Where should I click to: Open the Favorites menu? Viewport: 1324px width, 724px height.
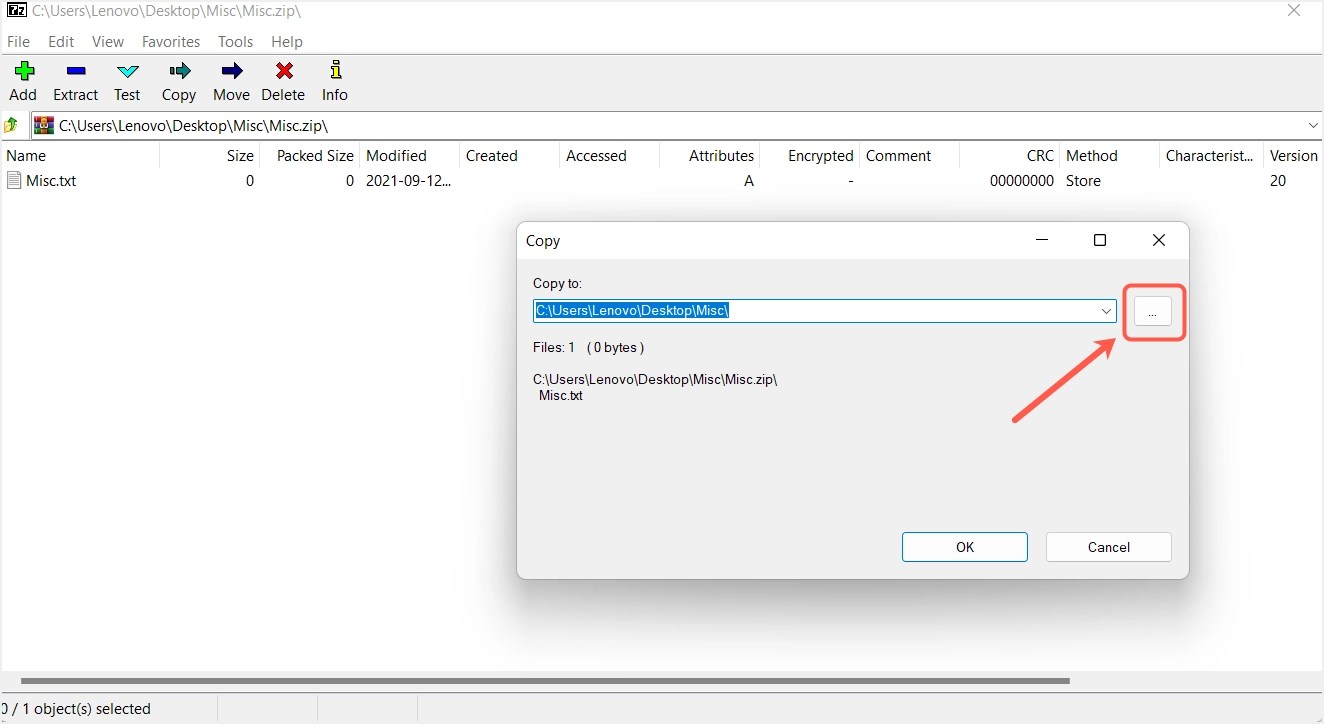pyautogui.click(x=170, y=42)
